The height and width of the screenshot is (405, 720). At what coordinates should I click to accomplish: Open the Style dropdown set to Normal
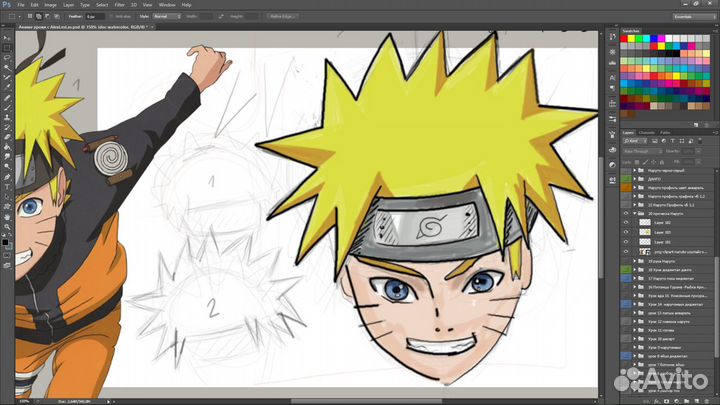point(162,17)
